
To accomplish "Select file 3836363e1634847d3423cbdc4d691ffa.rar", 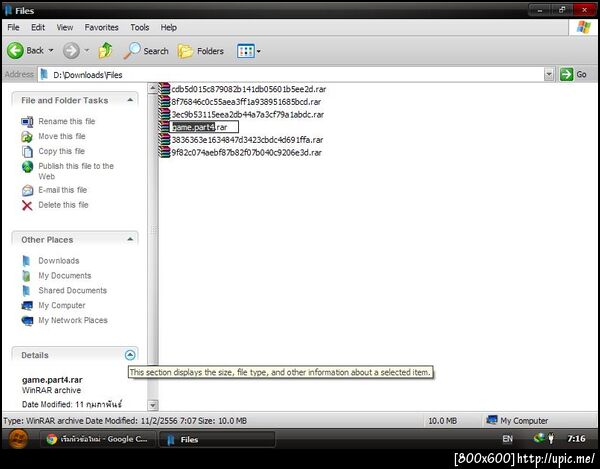I will 247,140.
